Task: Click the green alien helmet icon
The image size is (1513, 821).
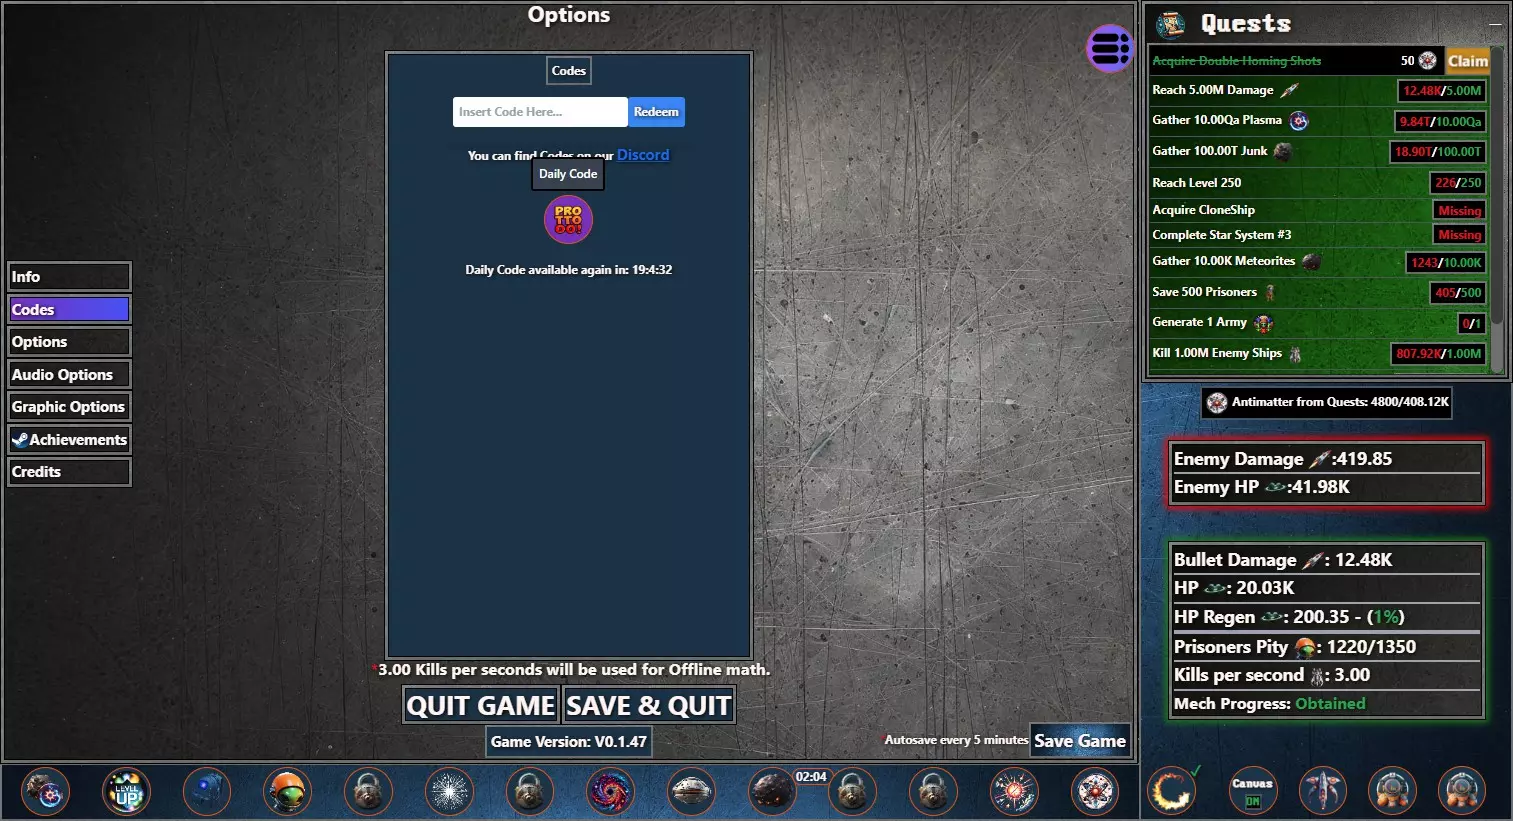Action: point(287,792)
